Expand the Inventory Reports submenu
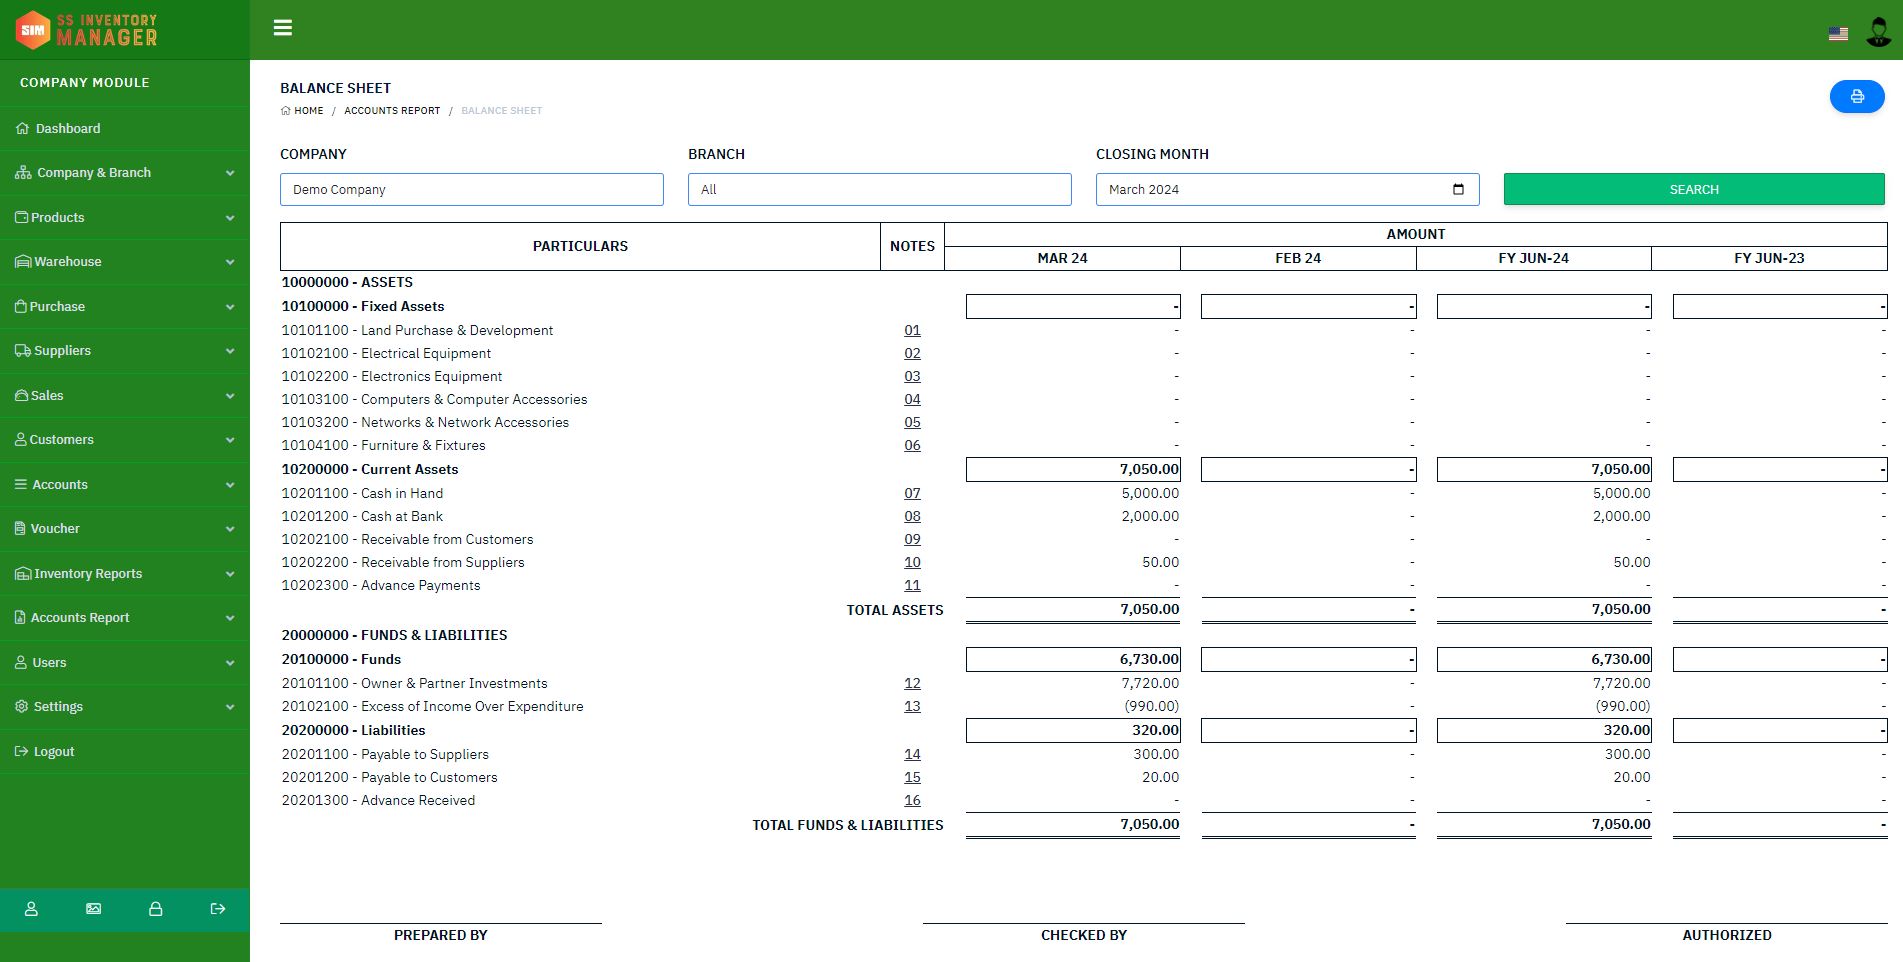This screenshot has height=962, width=1903. [x=124, y=574]
